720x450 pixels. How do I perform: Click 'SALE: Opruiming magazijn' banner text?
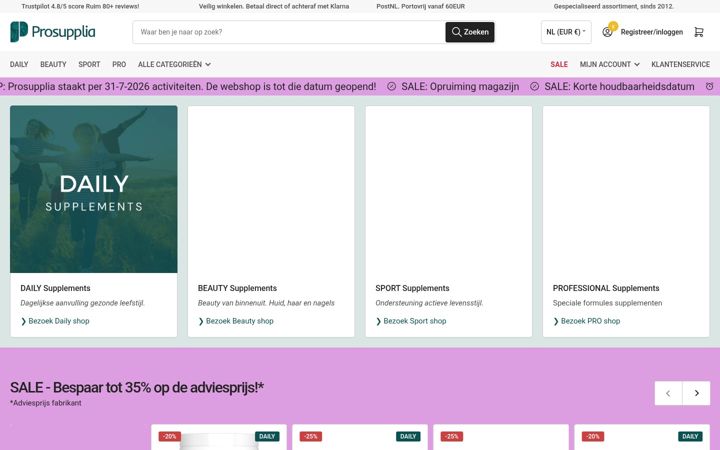pyautogui.click(x=460, y=86)
